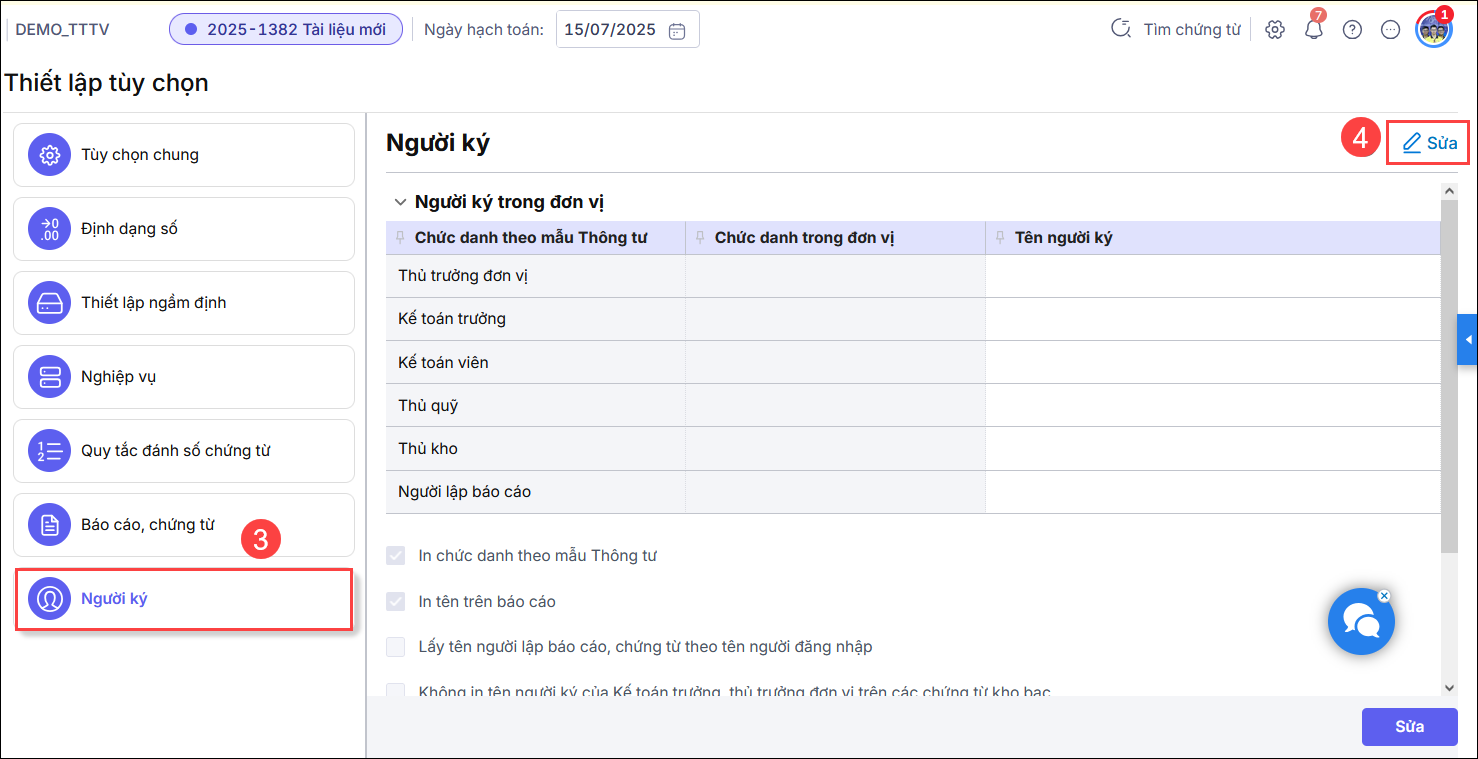Click the pin icon on Tên người ký column

click(x=1001, y=238)
